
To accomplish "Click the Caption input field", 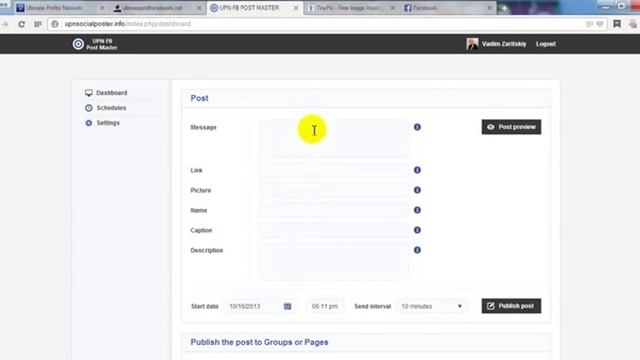I will (x=334, y=230).
